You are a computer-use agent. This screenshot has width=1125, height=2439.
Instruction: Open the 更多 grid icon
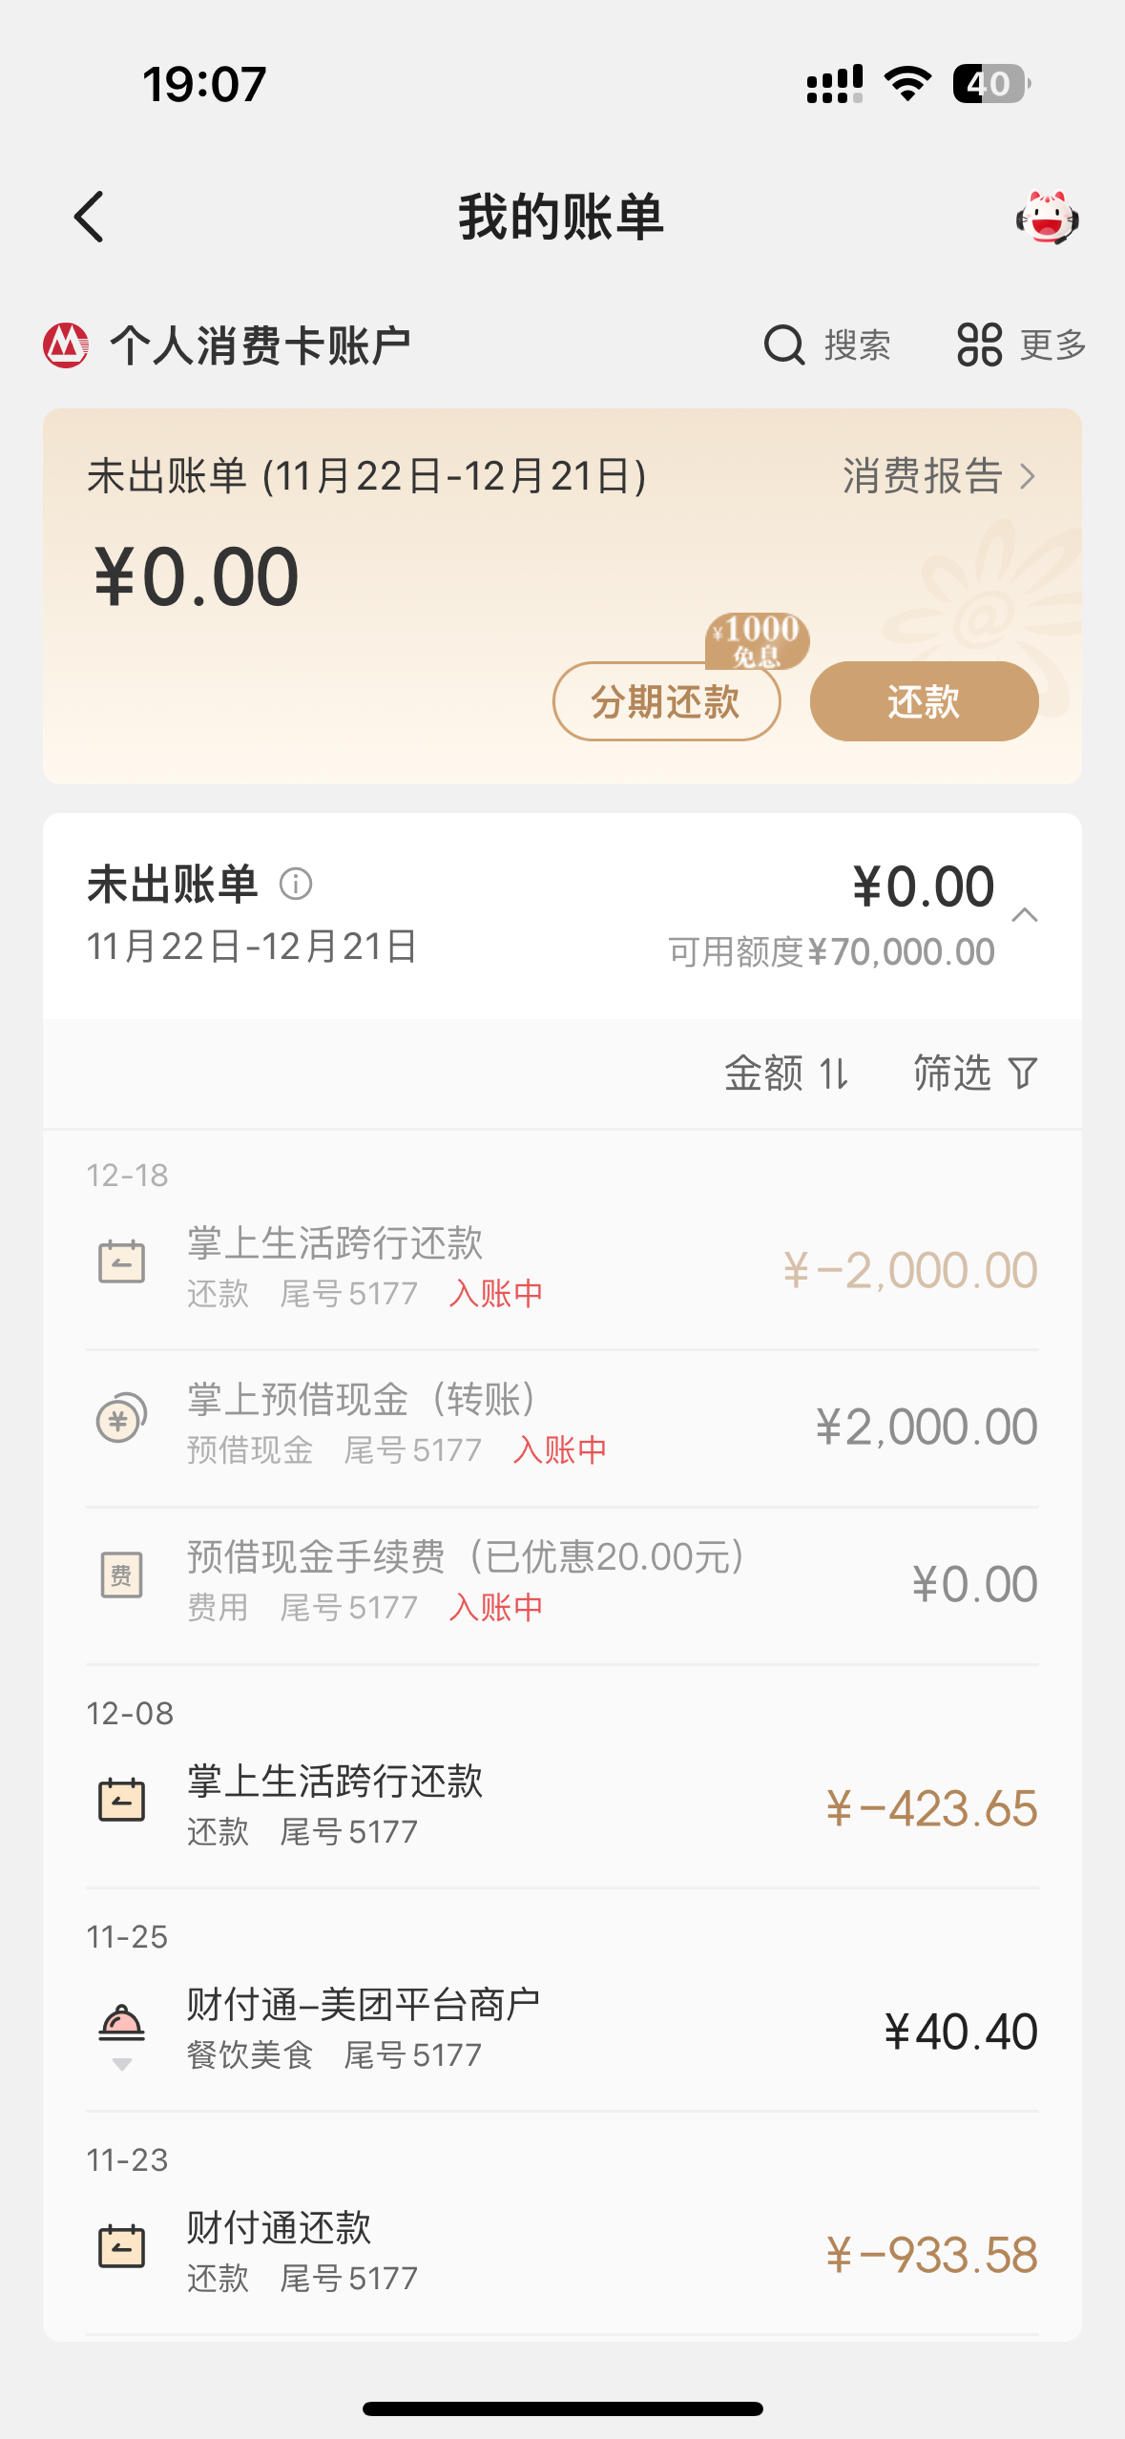pos(979,345)
